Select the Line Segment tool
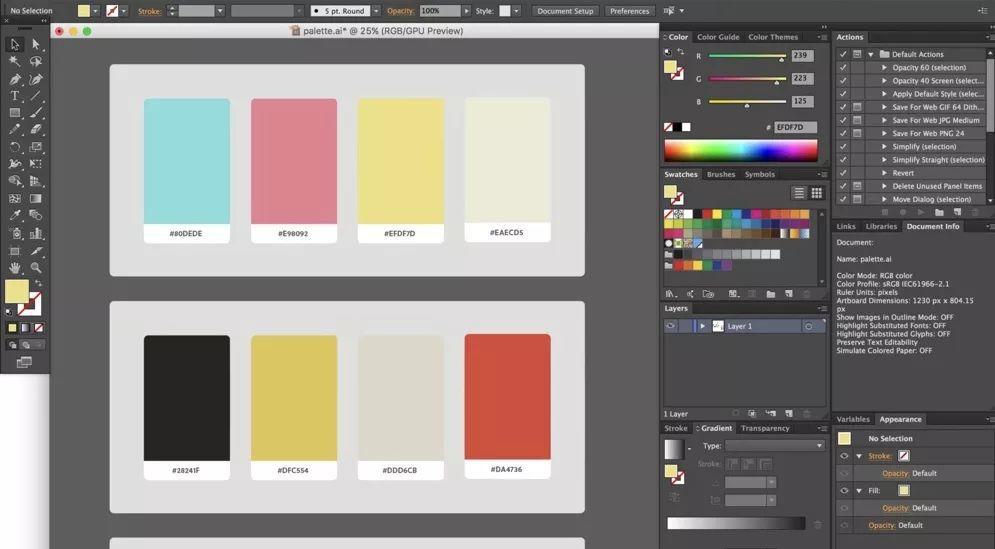The height and width of the screenshot is (549, 995). (36, 96)
